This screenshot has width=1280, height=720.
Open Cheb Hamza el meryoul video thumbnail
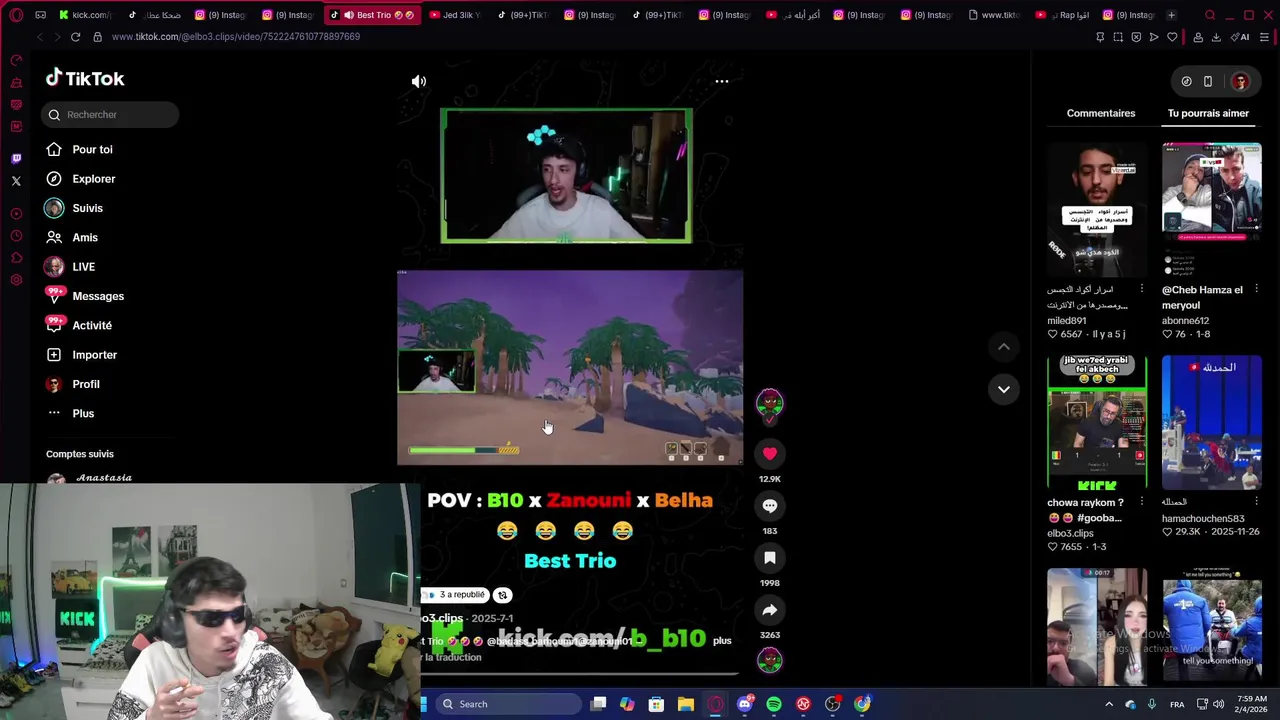1211,210
